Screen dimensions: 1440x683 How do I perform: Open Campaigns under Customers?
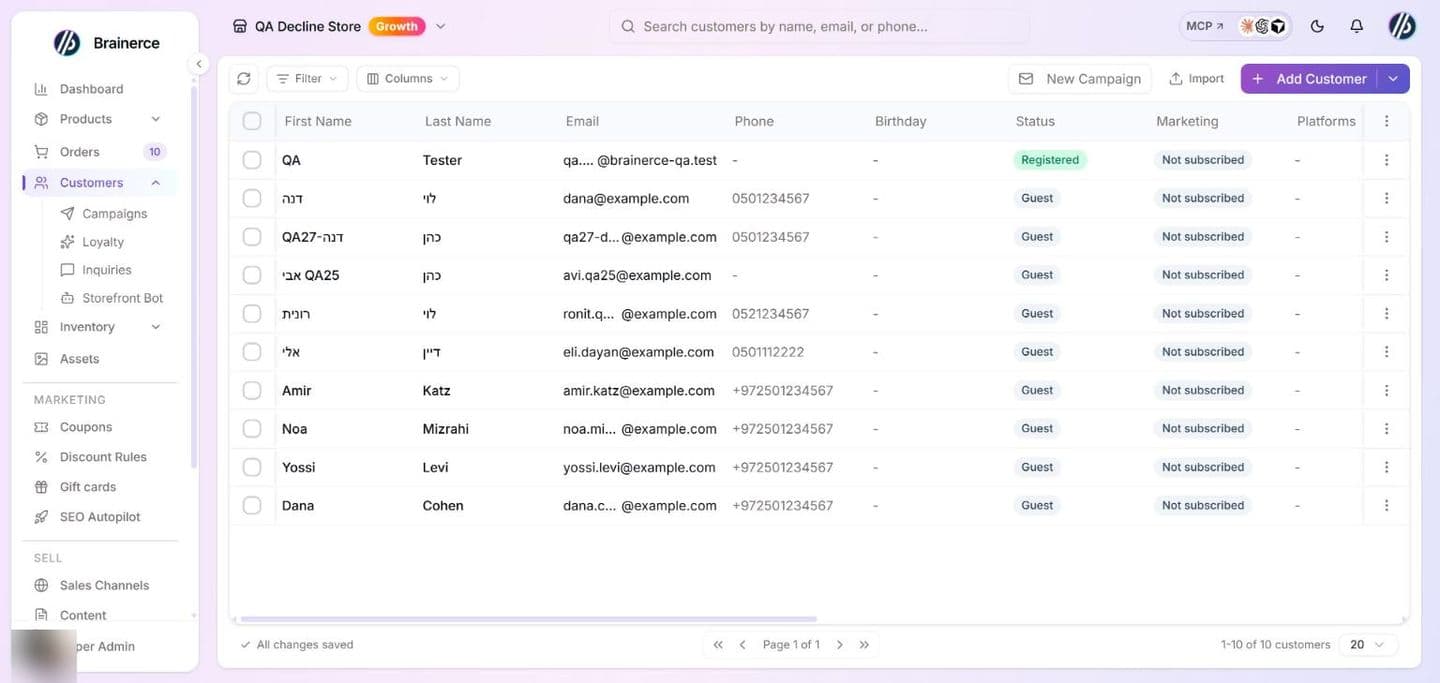(114, 214)
